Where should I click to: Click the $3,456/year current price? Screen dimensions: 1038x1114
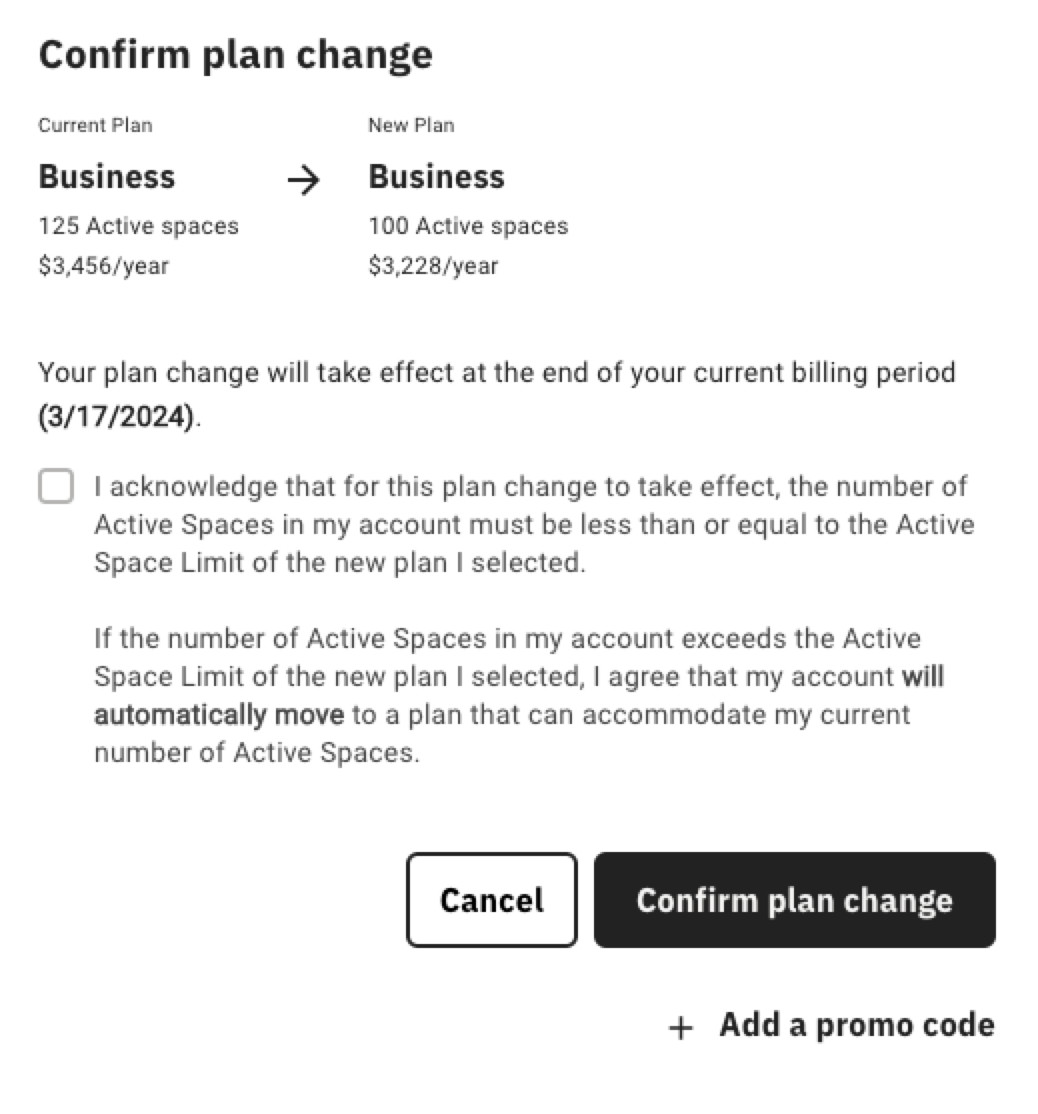coord(104,266)
